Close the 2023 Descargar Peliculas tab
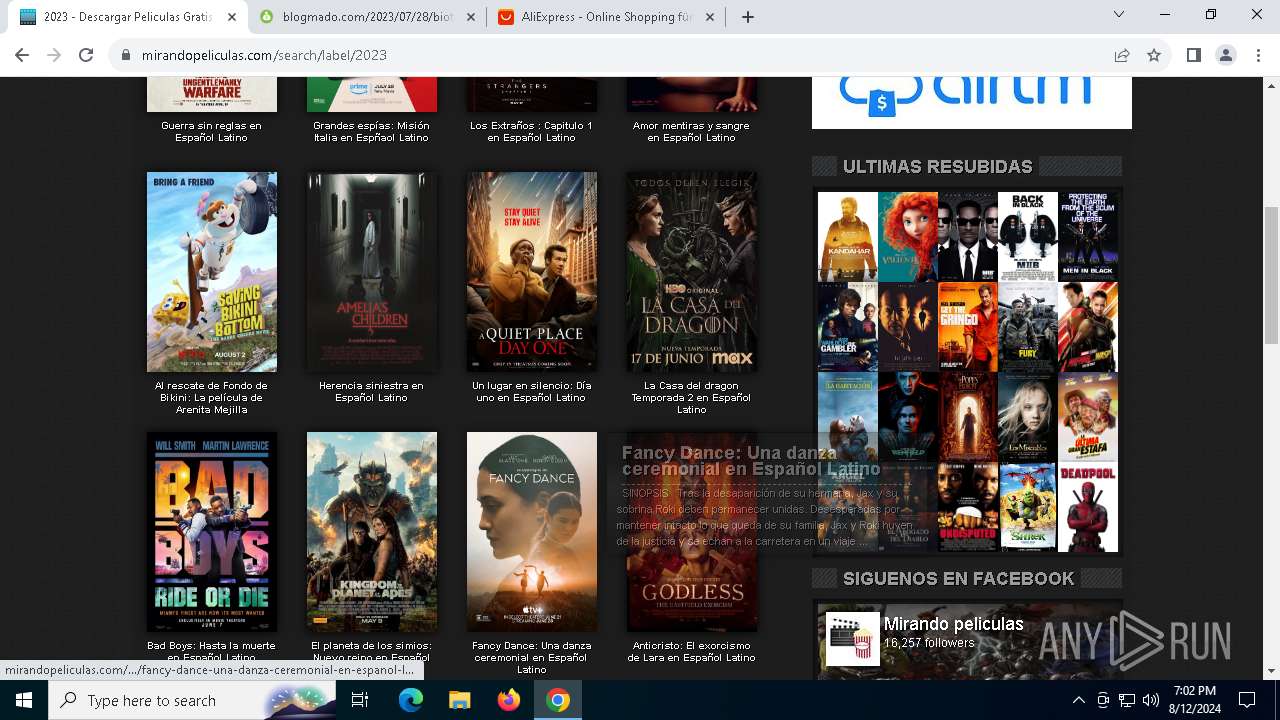 click(x=232, y=17)
